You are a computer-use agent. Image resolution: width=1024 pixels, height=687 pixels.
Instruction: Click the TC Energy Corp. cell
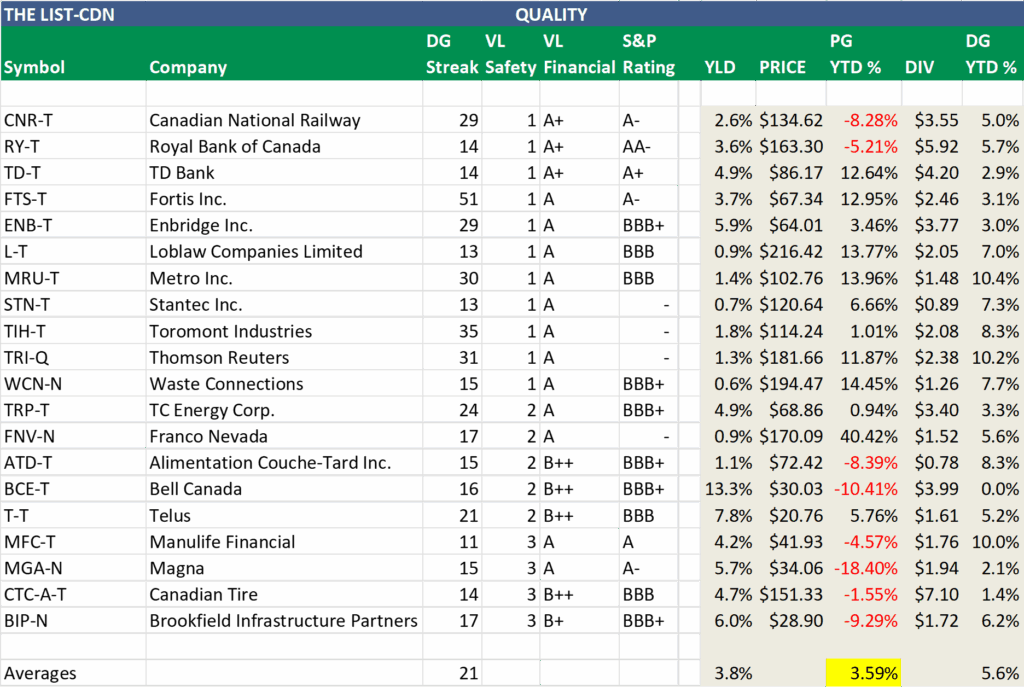point(285,410)
